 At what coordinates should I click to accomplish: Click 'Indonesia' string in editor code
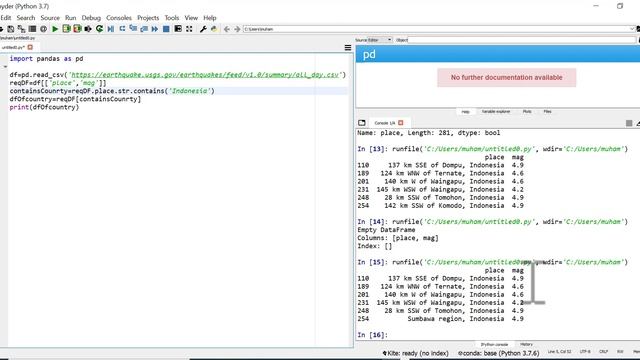[189, 91]
